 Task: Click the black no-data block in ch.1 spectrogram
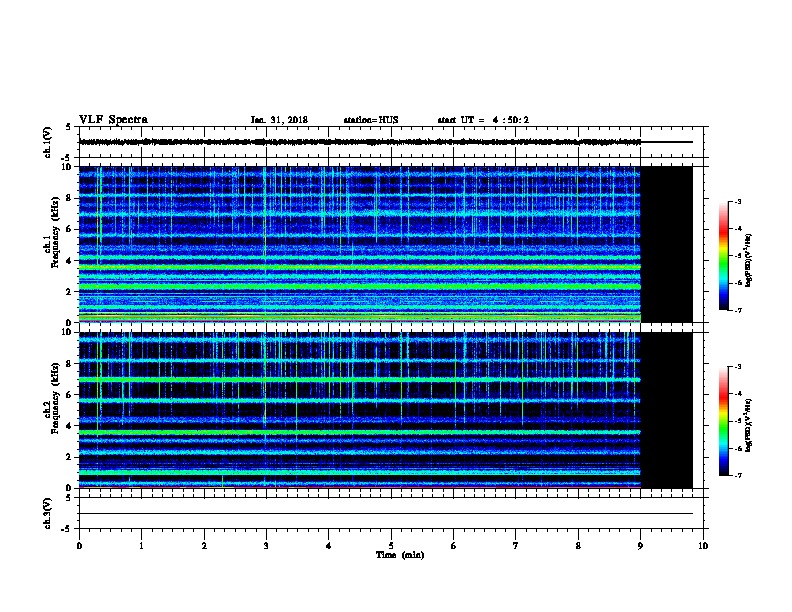667,244
